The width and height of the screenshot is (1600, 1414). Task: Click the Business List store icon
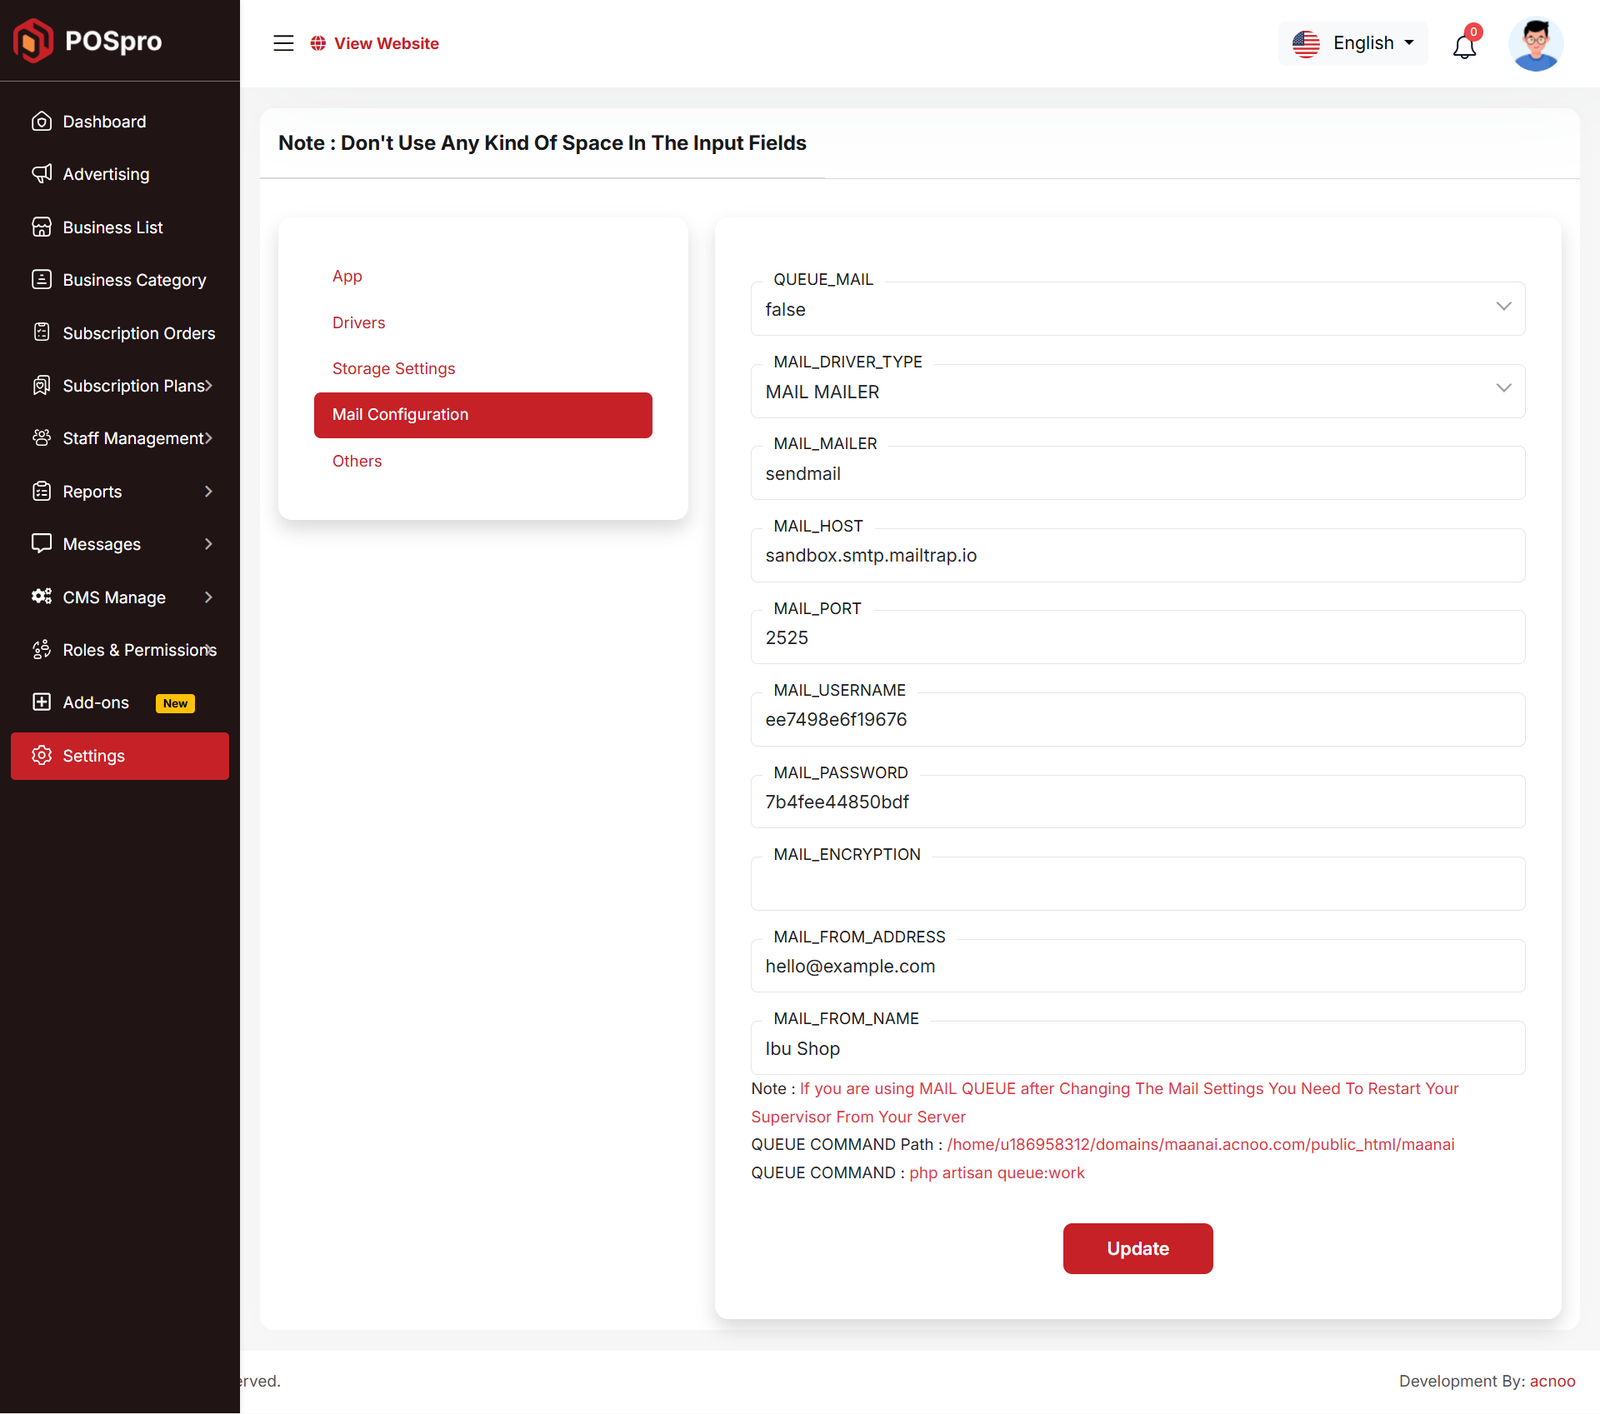tap(41, 227)
